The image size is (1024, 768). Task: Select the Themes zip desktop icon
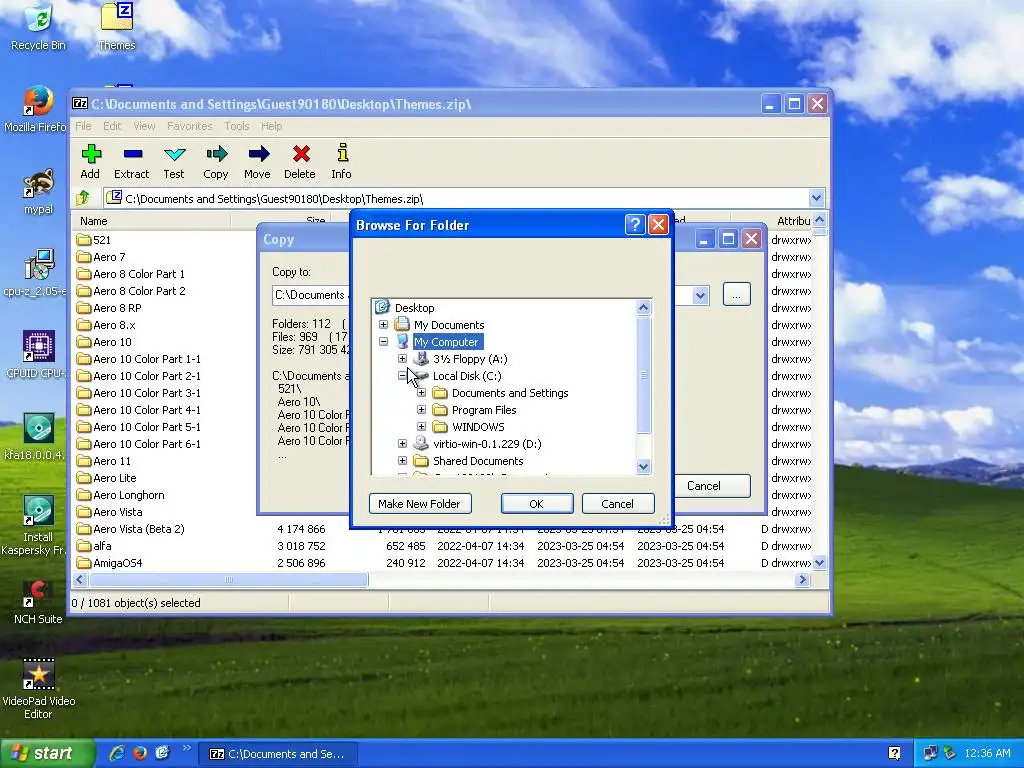tap(117, 26)
